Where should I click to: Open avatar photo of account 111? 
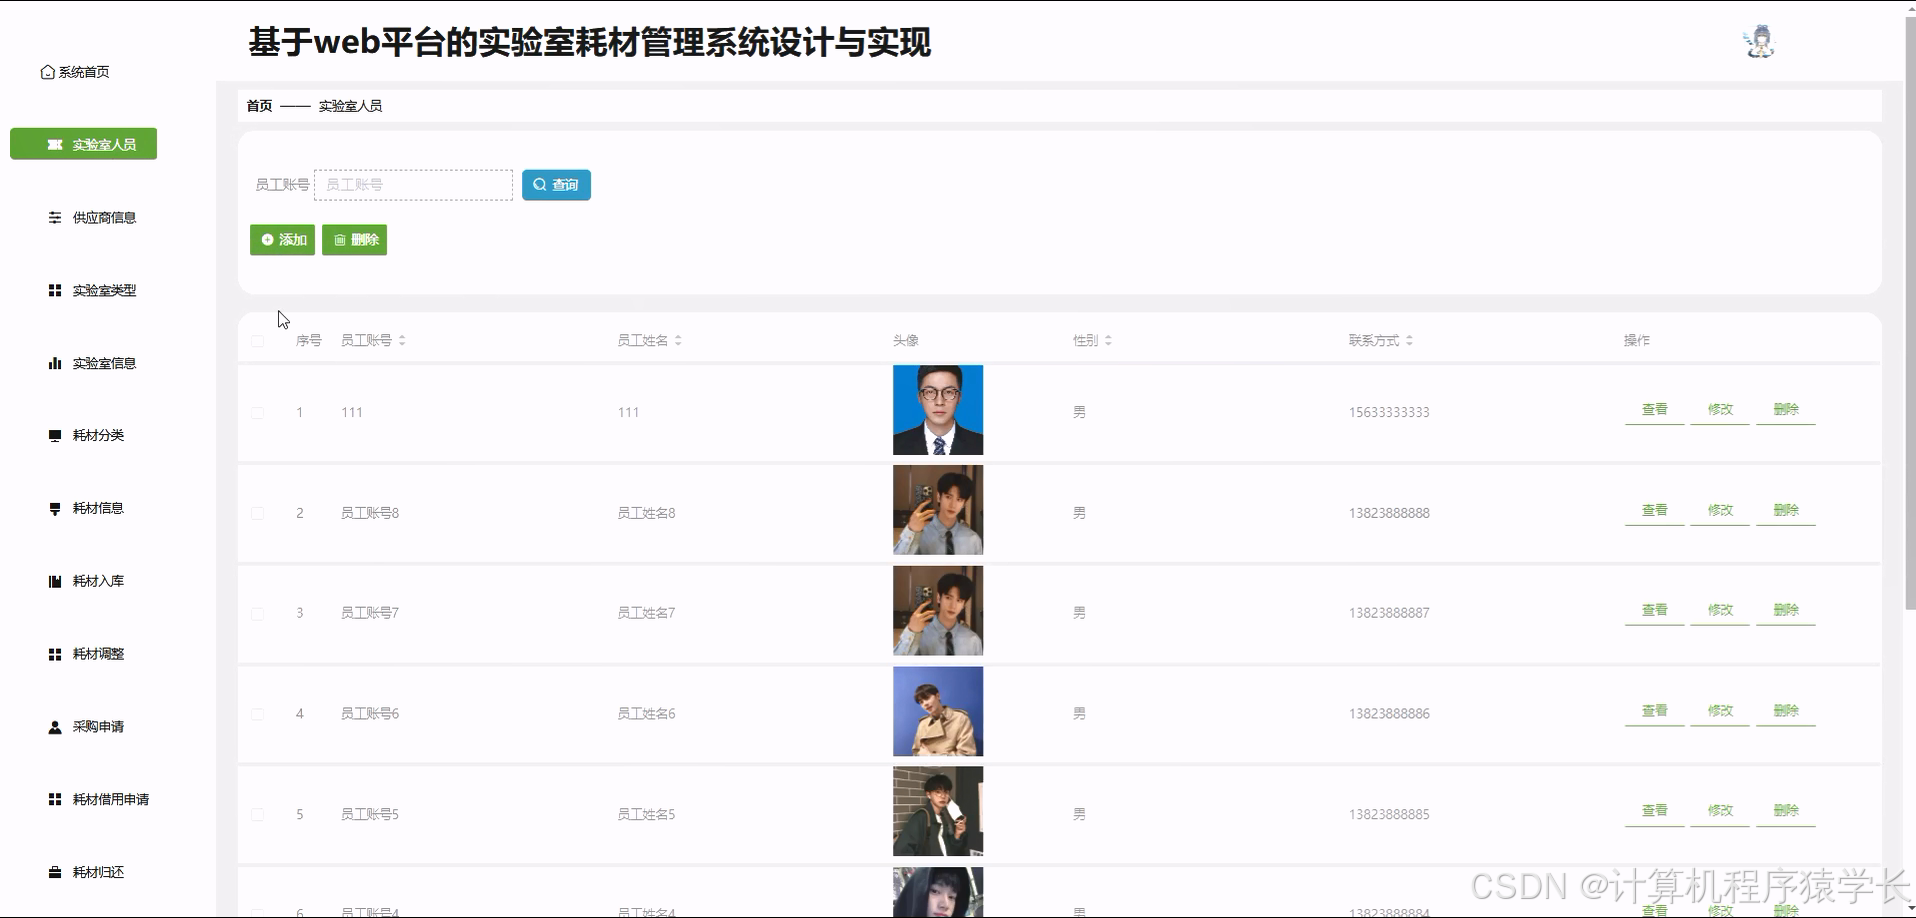tap(938, 410)
